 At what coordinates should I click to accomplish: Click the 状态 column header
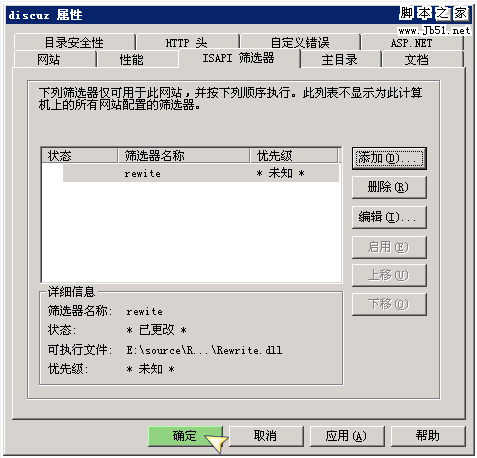(x=79, y=156)
